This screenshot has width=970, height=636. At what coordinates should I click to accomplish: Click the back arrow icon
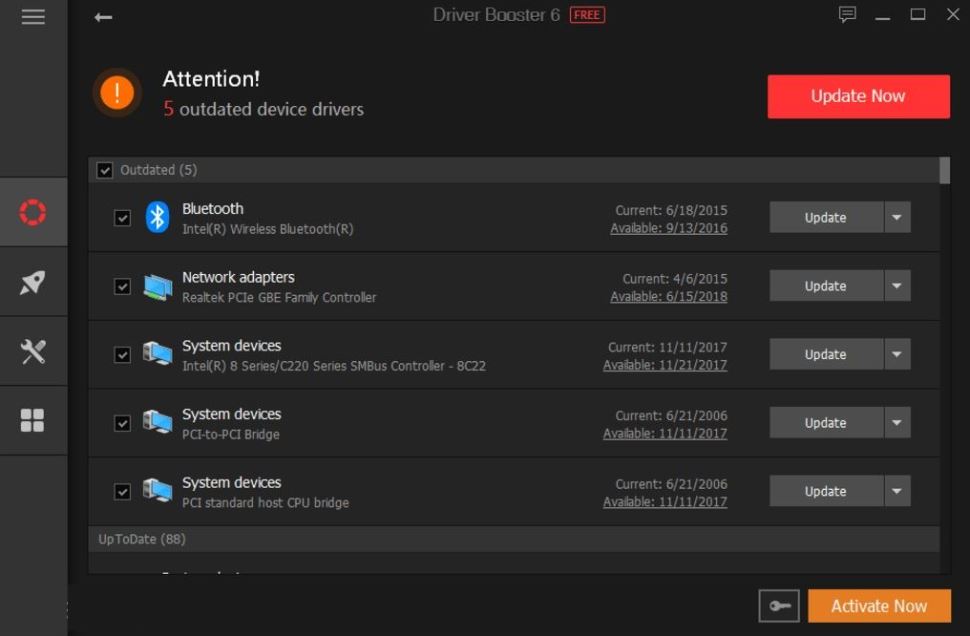103,17
